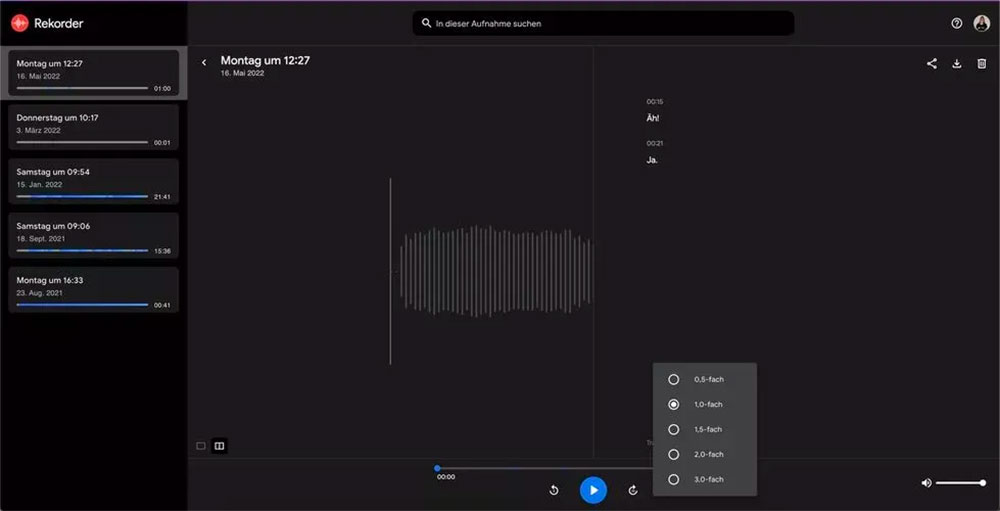Open recording Samstag um 09:06
The image size is (1000, 511).
point(94,235)
